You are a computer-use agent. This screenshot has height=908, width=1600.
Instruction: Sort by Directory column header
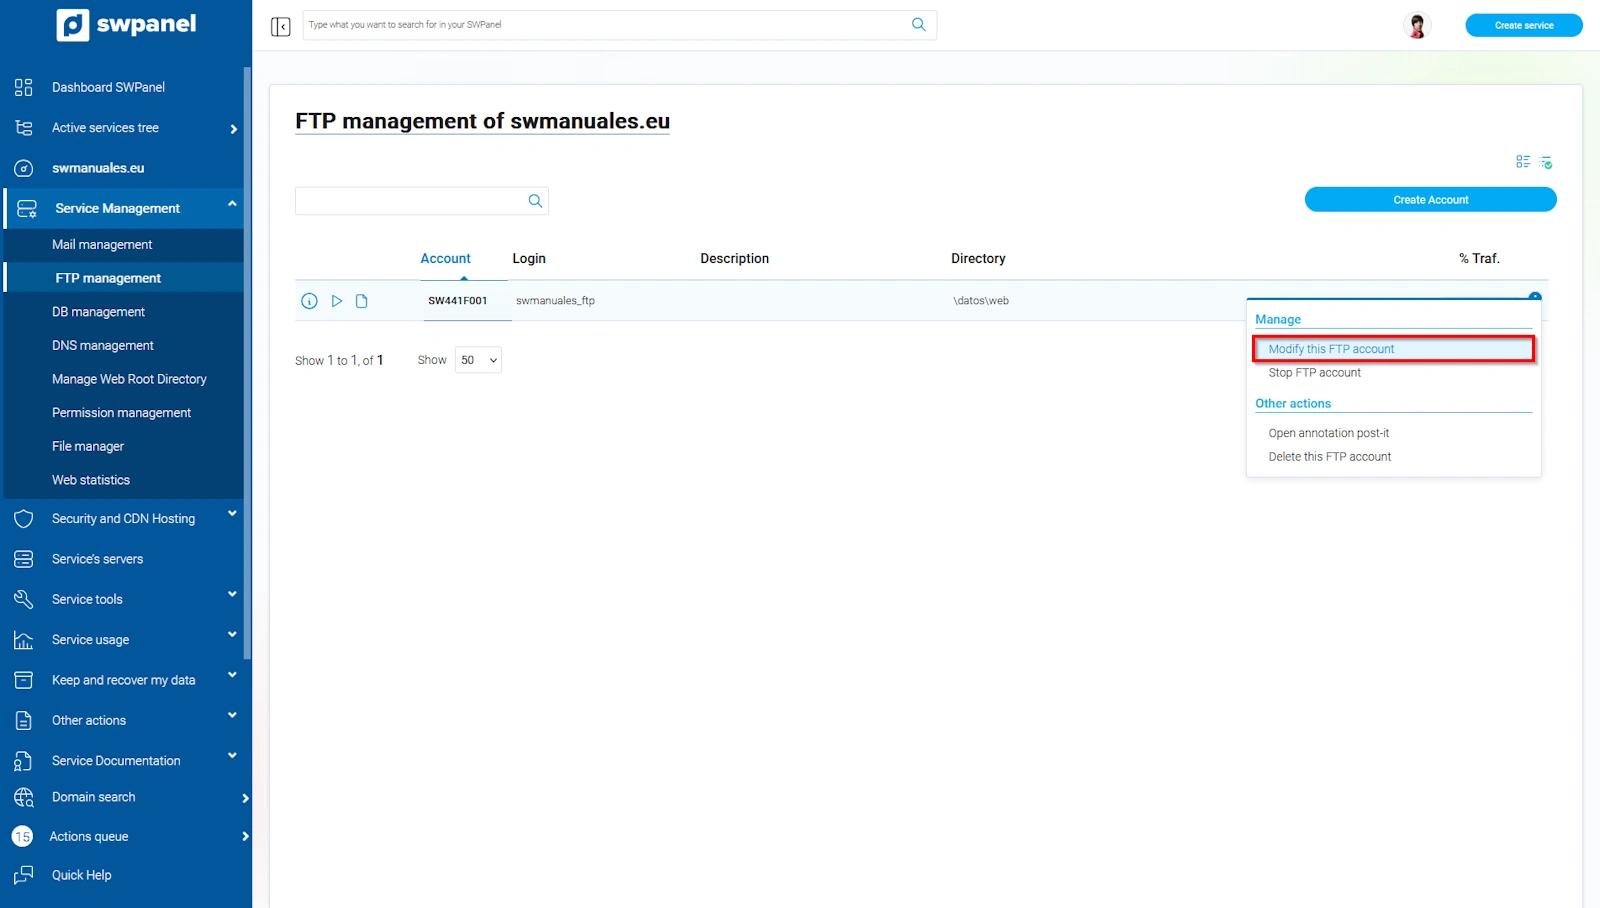click(978, 259)
